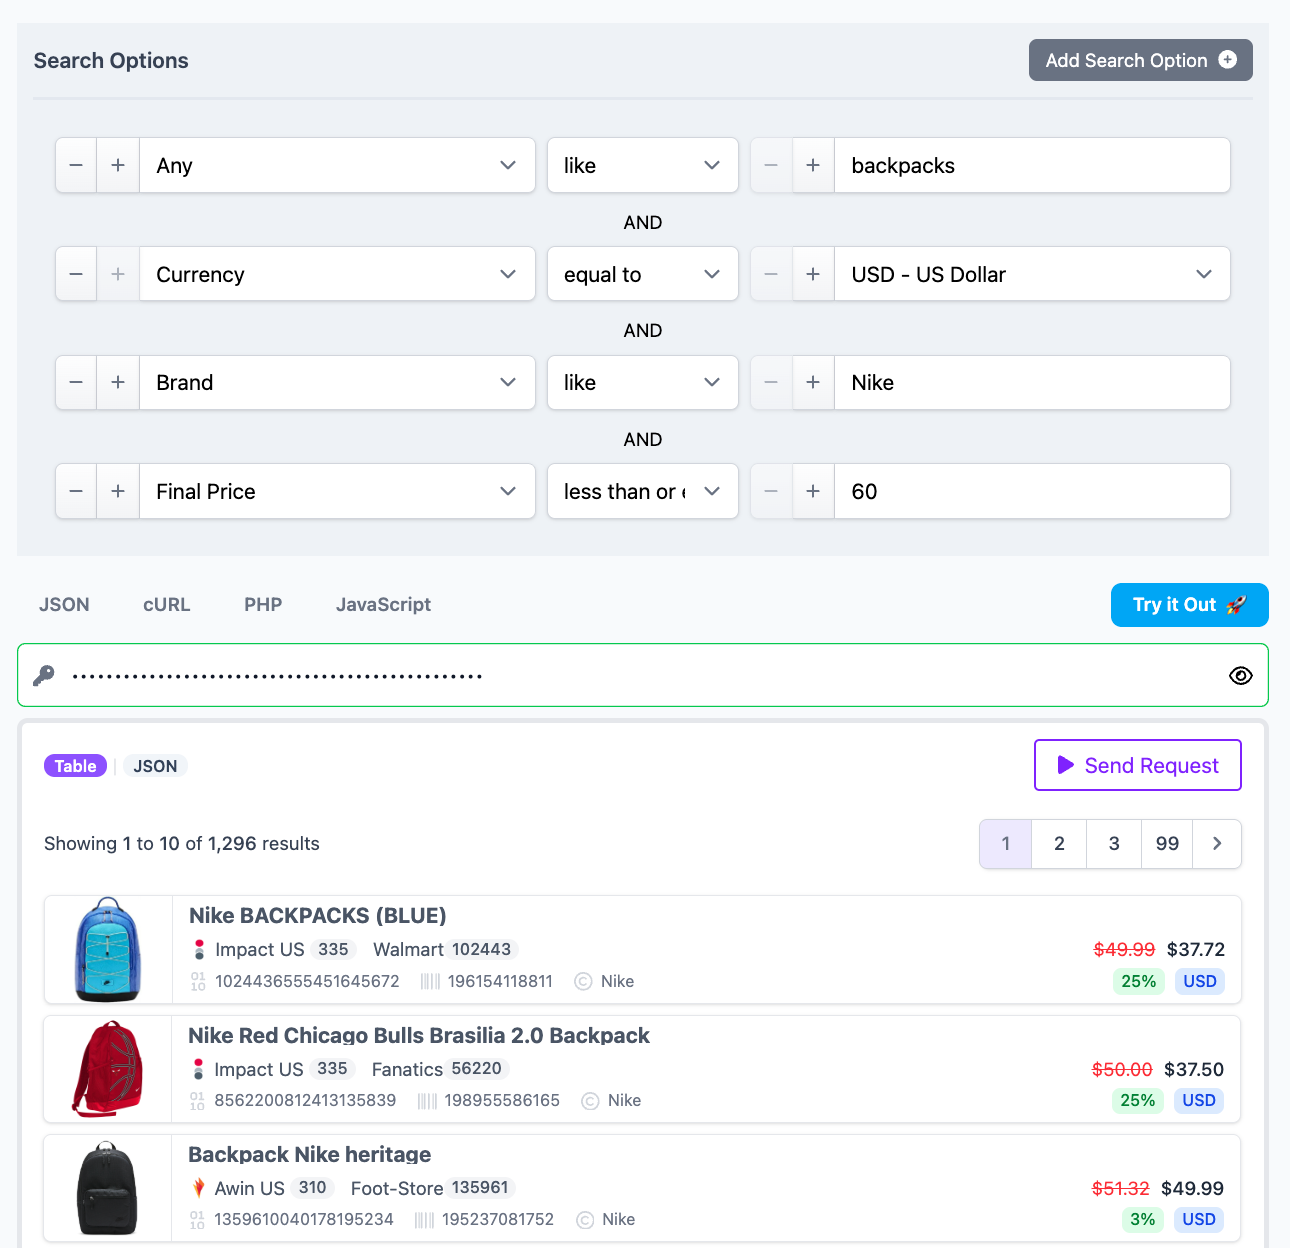The height and width of the screenshot is (1248, 1290).
Task: Click the USD badge on Nike heritage row
Action: point(1199,1219)
